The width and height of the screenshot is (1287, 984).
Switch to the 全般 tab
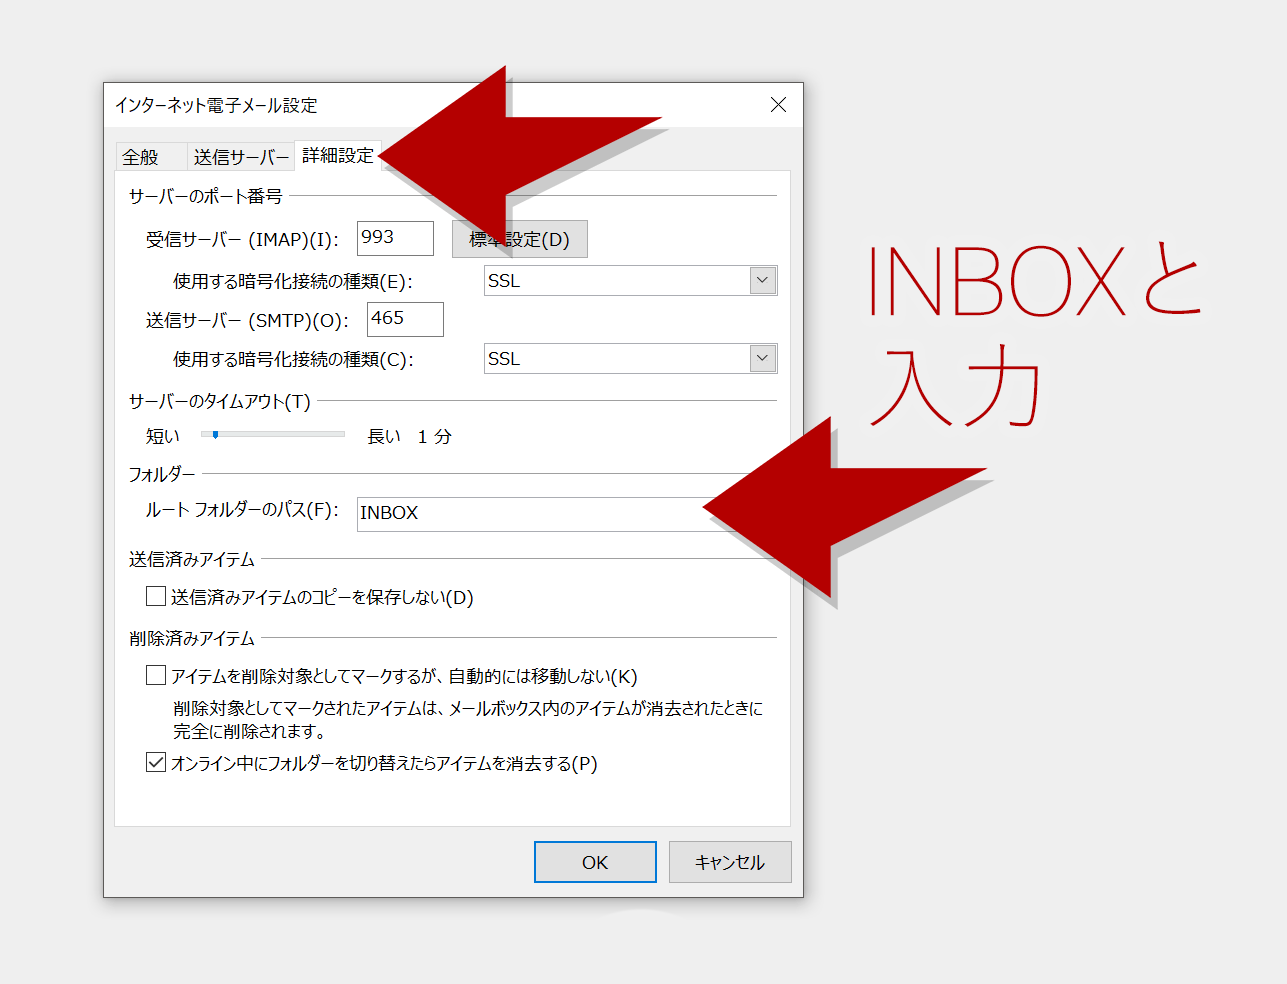(x=141, y=157)
